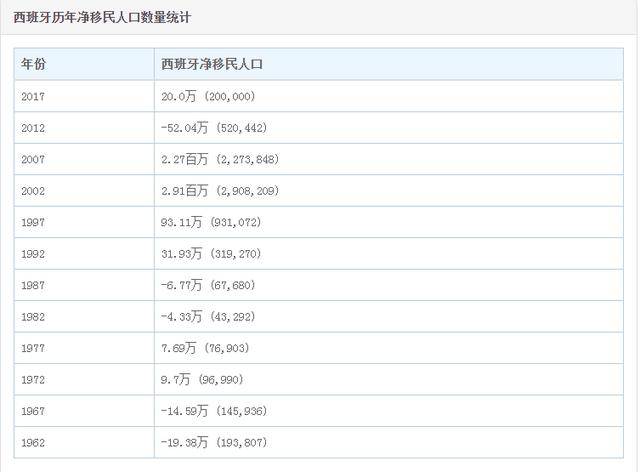Select the value 2.91百万 (2,908,209)

coord(220,191)
